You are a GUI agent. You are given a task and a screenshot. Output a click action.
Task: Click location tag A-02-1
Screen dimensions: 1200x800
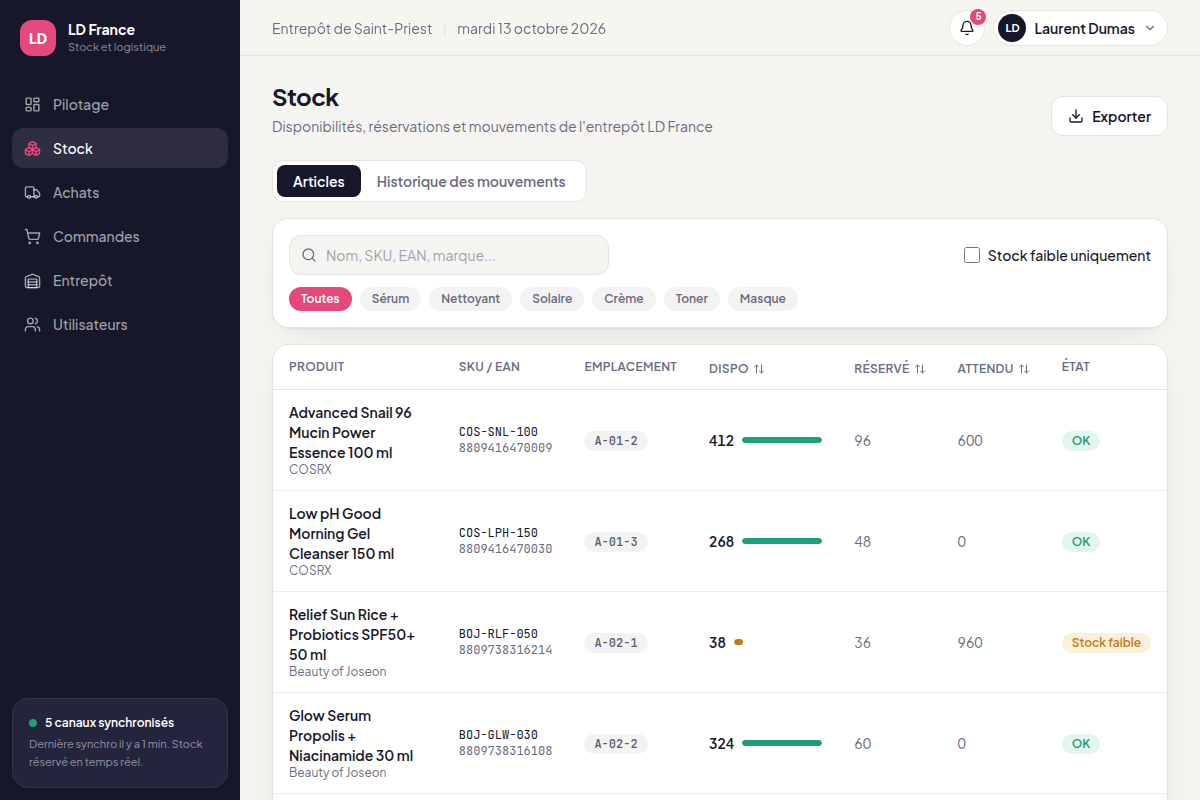point(616,643)
